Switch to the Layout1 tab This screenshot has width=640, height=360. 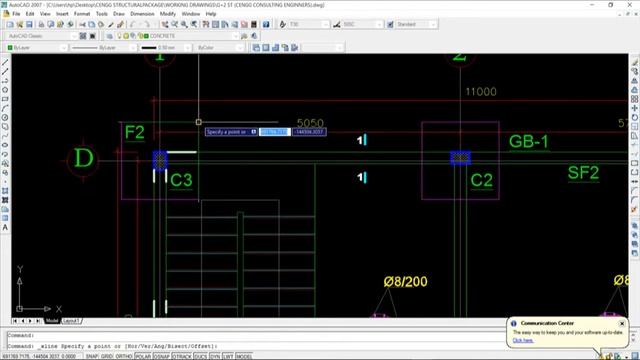tap(71, 321)
